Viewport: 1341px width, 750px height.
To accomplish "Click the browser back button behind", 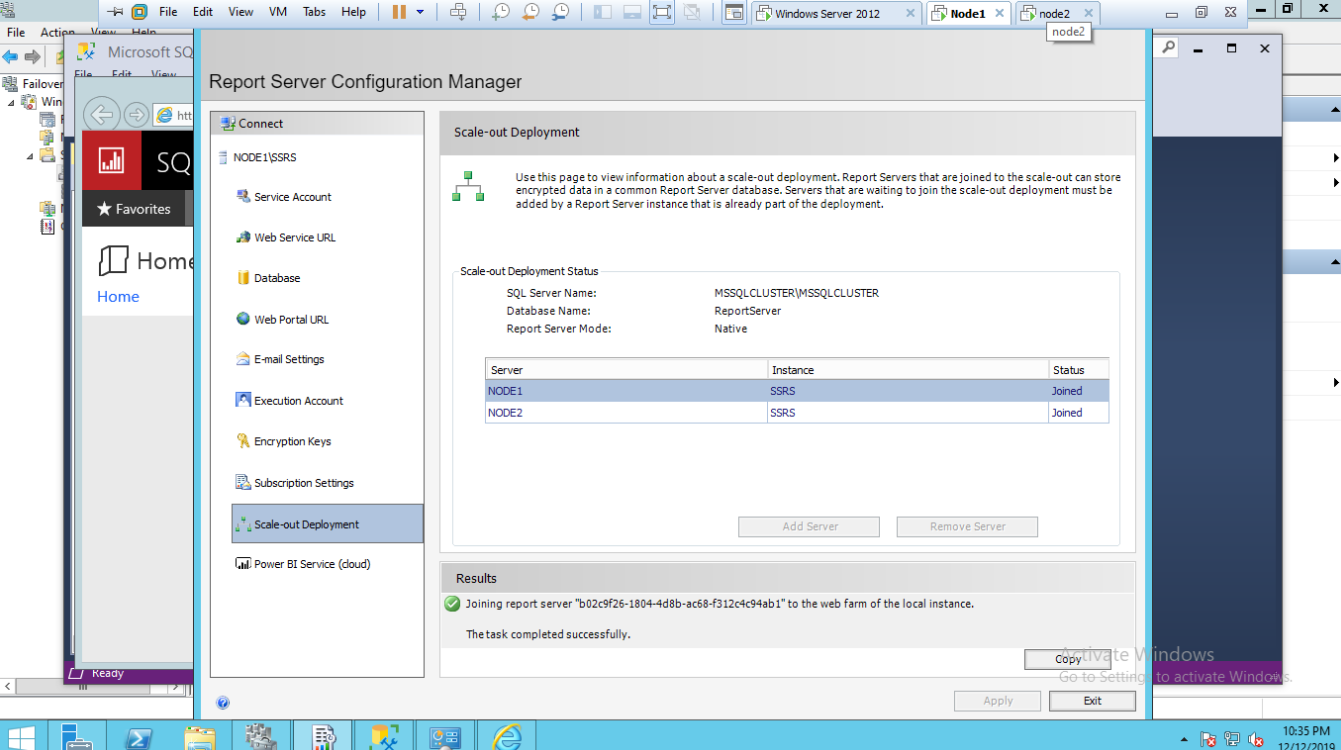I will coord(102,114).
